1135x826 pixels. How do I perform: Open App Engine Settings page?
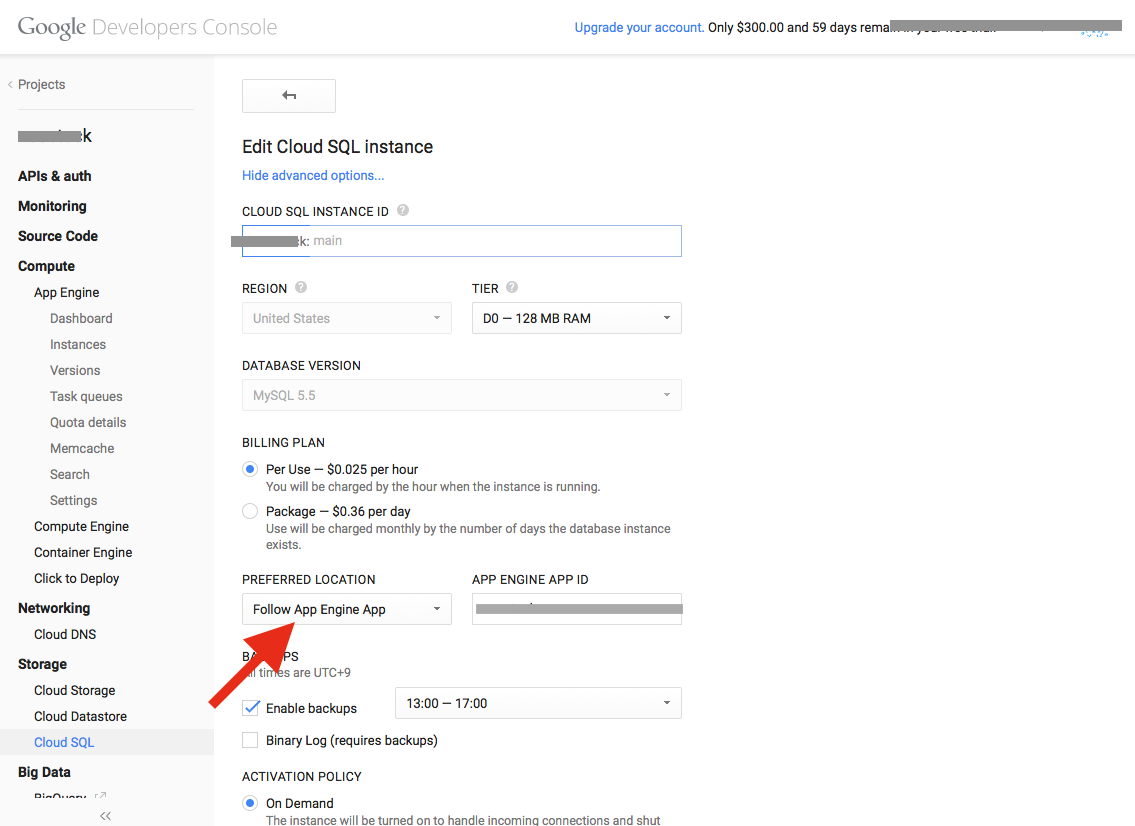point(74,501)
